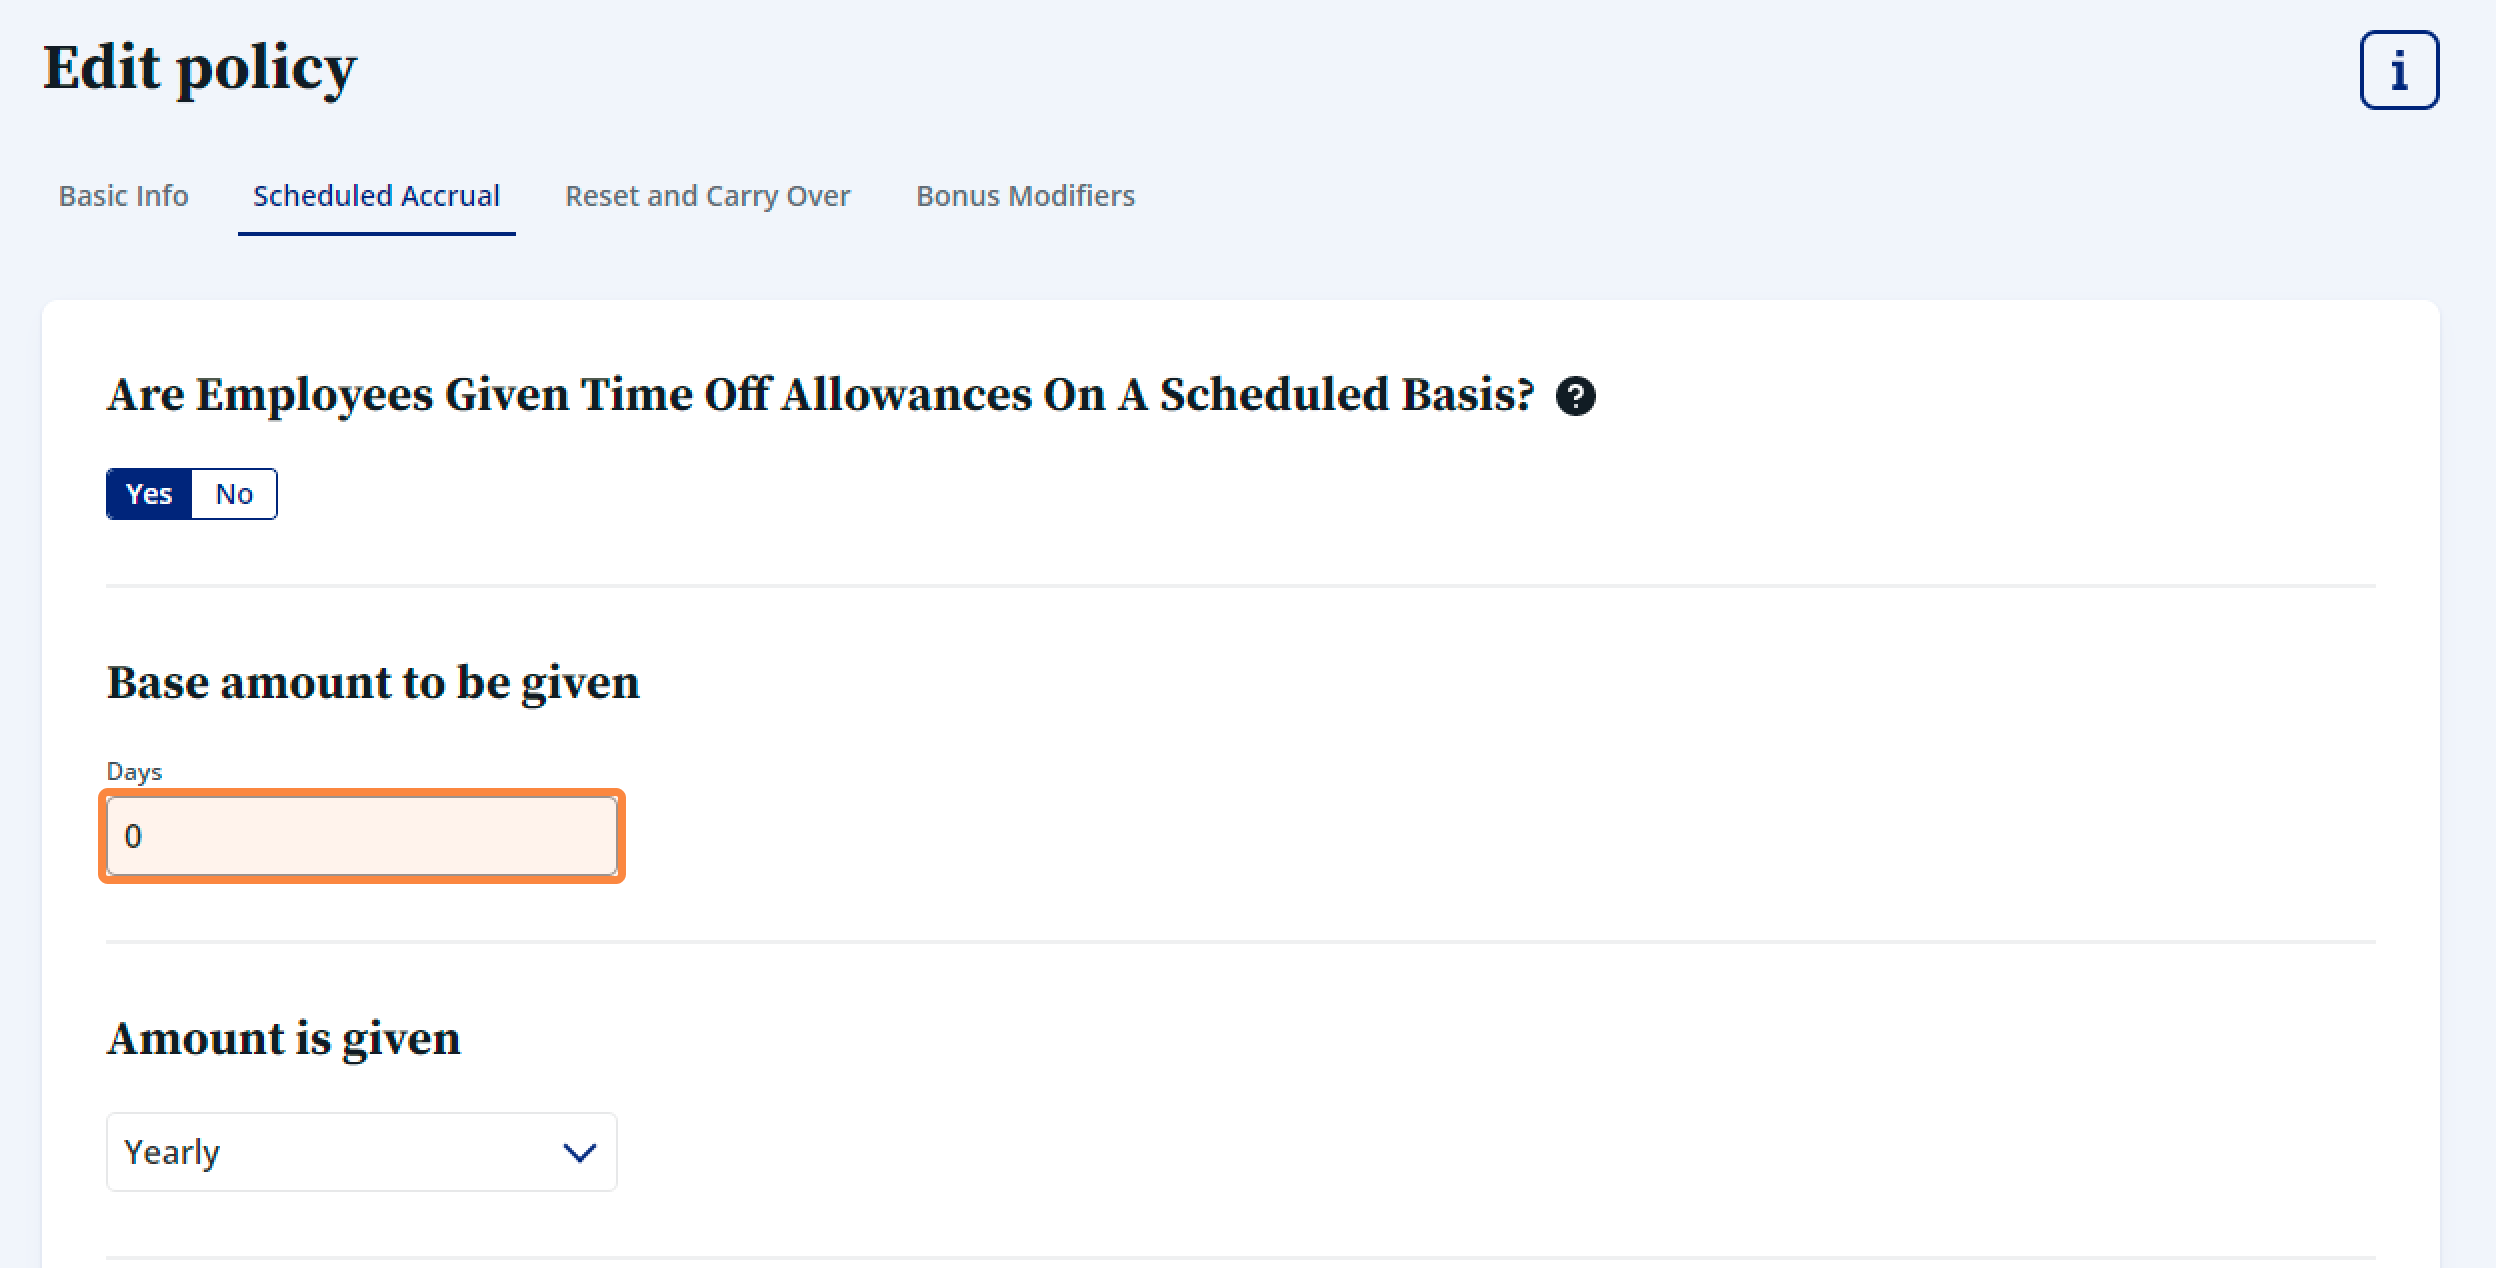This screenshot has height=1268, width=2496.
Task: Click the question mark help icon
Action: point(1575,396)
